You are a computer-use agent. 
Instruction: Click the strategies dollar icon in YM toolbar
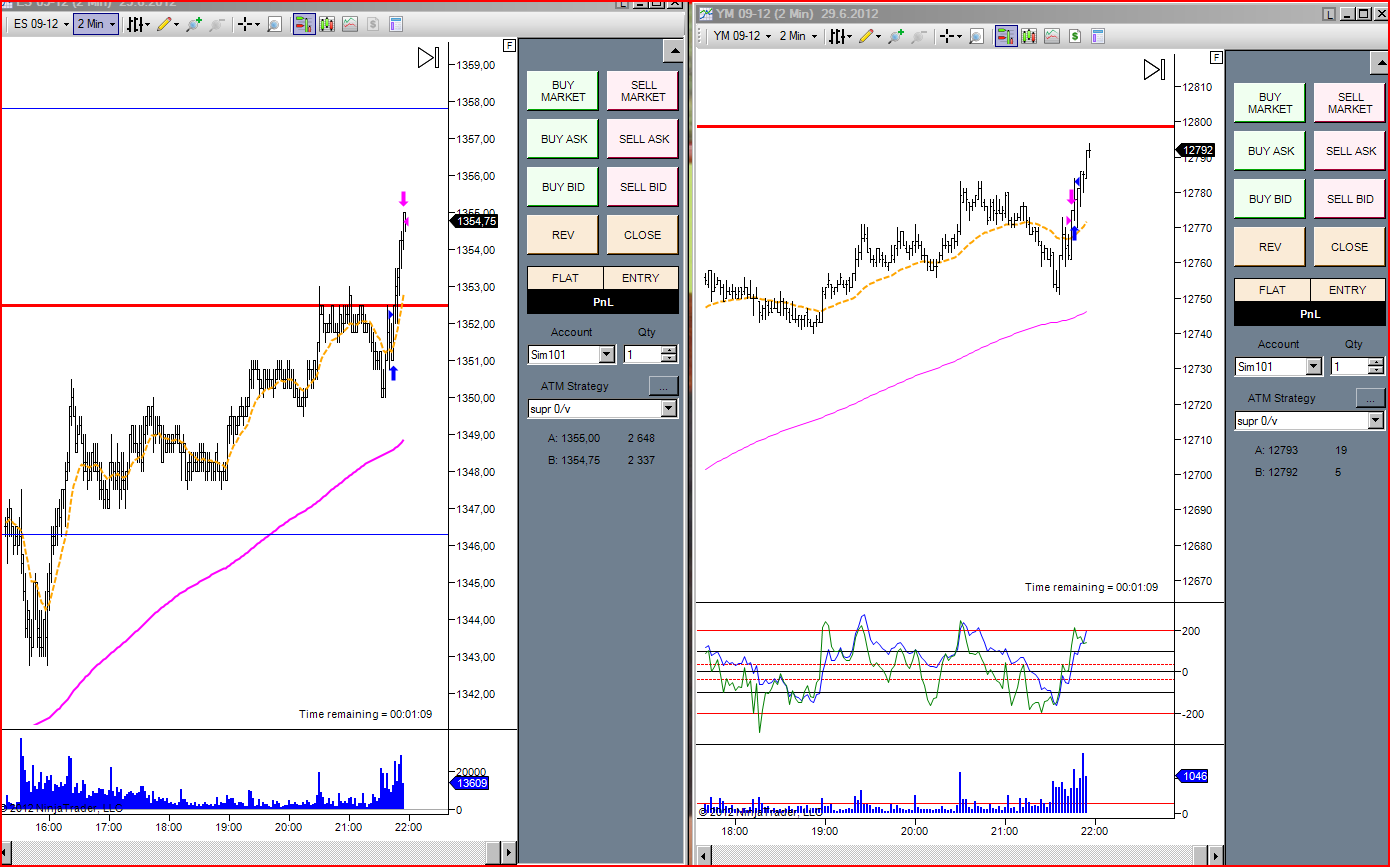(x=1075, y=37)
